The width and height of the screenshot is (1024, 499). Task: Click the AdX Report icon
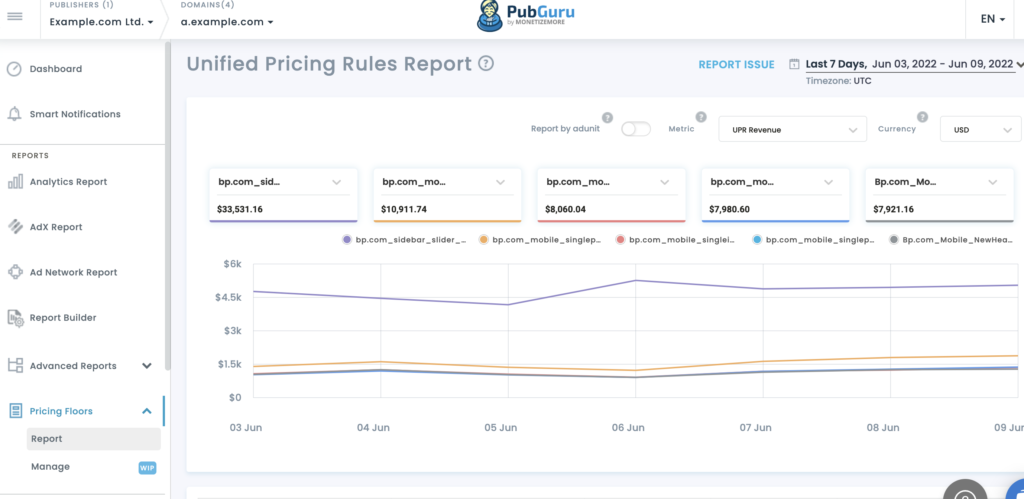point(15,227)
